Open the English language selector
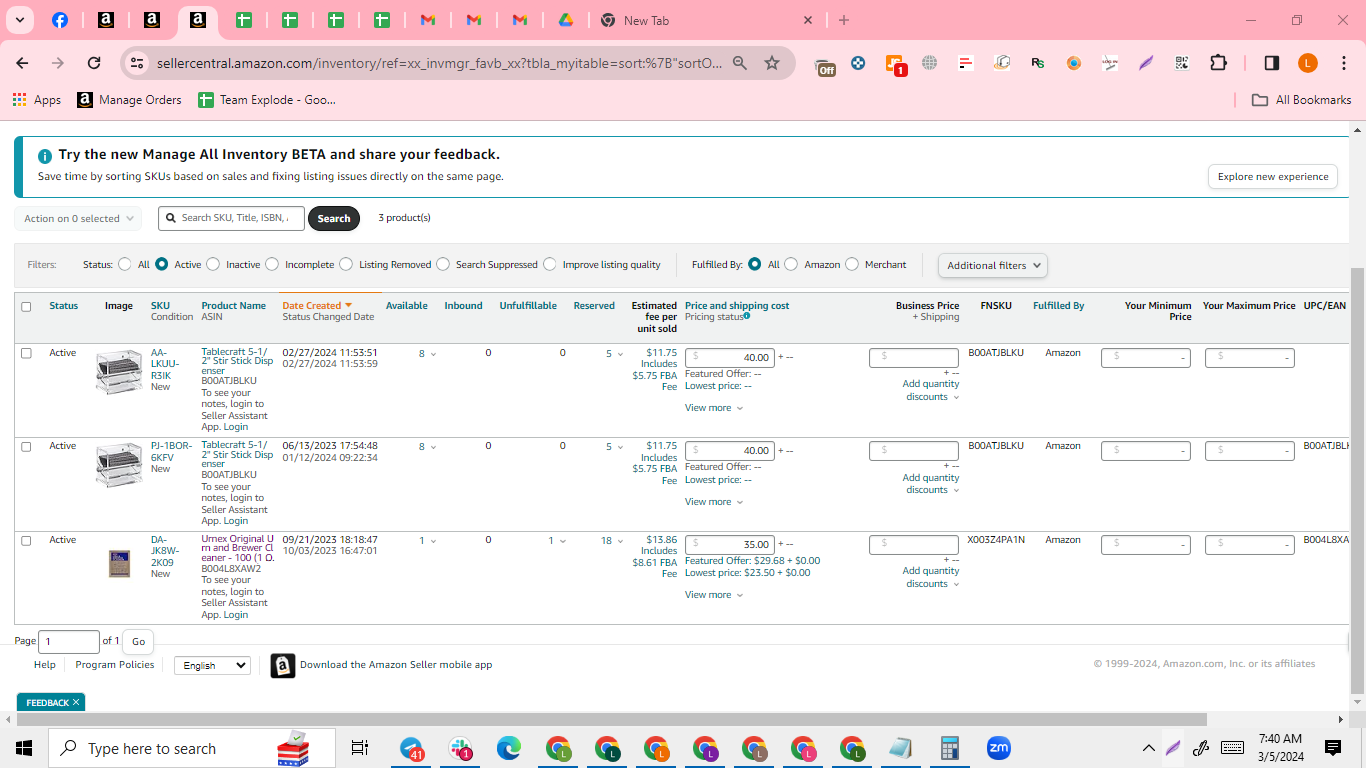 click(212, 665)
